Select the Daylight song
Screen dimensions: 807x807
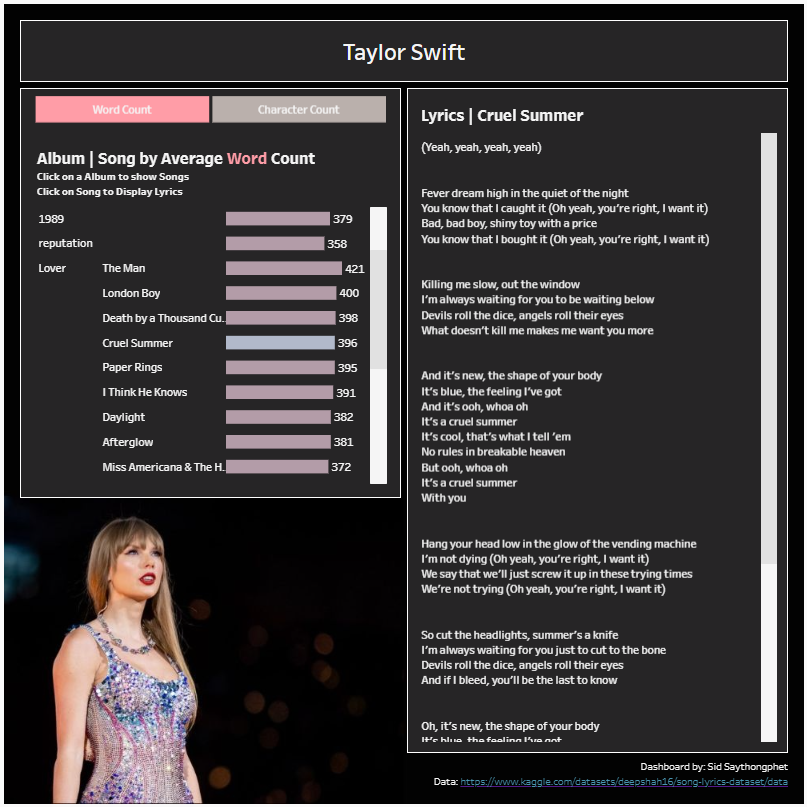click(124, 417)
